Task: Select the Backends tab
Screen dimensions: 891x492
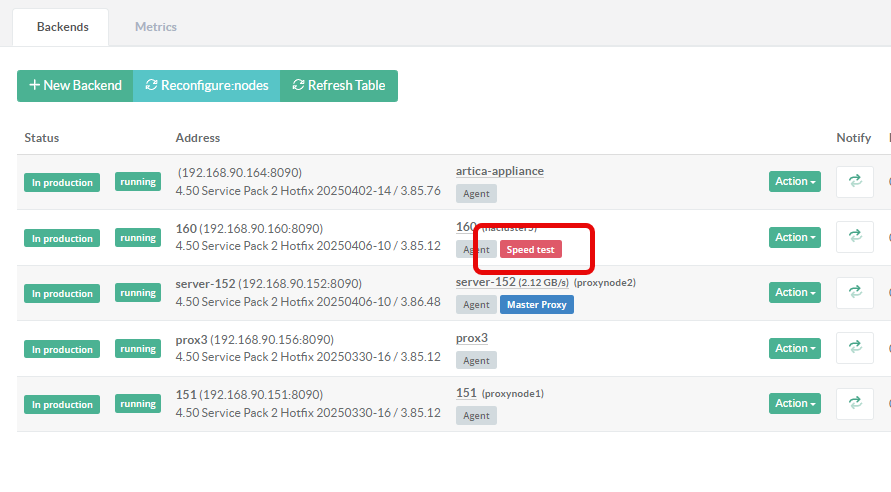Action: (62, 27)
